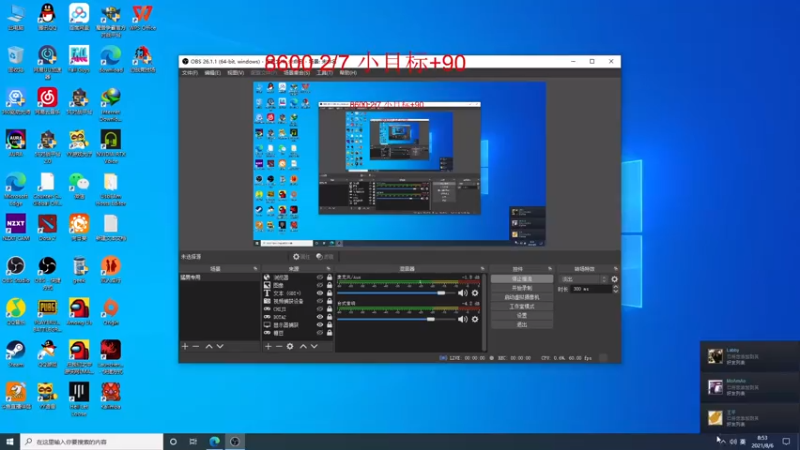Open the Windows Start menu
The width and height of the screenshot is (800, 450).
(10, 441)
